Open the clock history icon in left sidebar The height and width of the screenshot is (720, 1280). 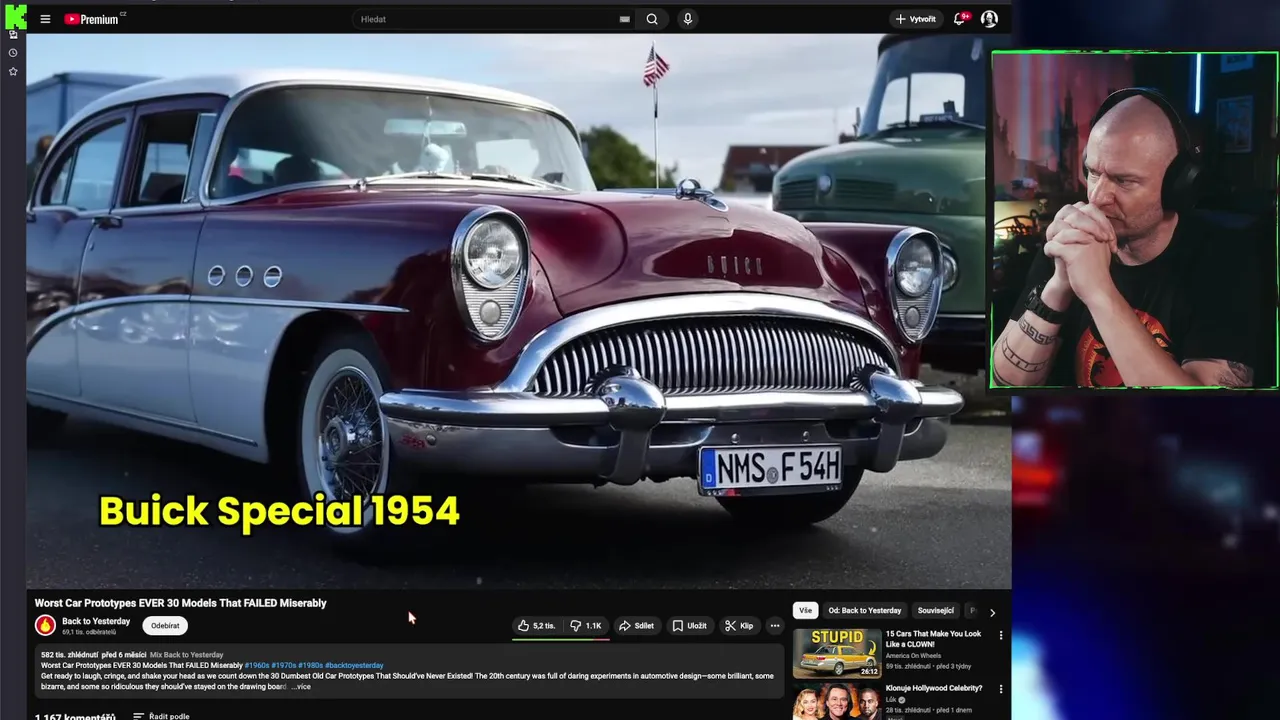click(x=13, y=53)
